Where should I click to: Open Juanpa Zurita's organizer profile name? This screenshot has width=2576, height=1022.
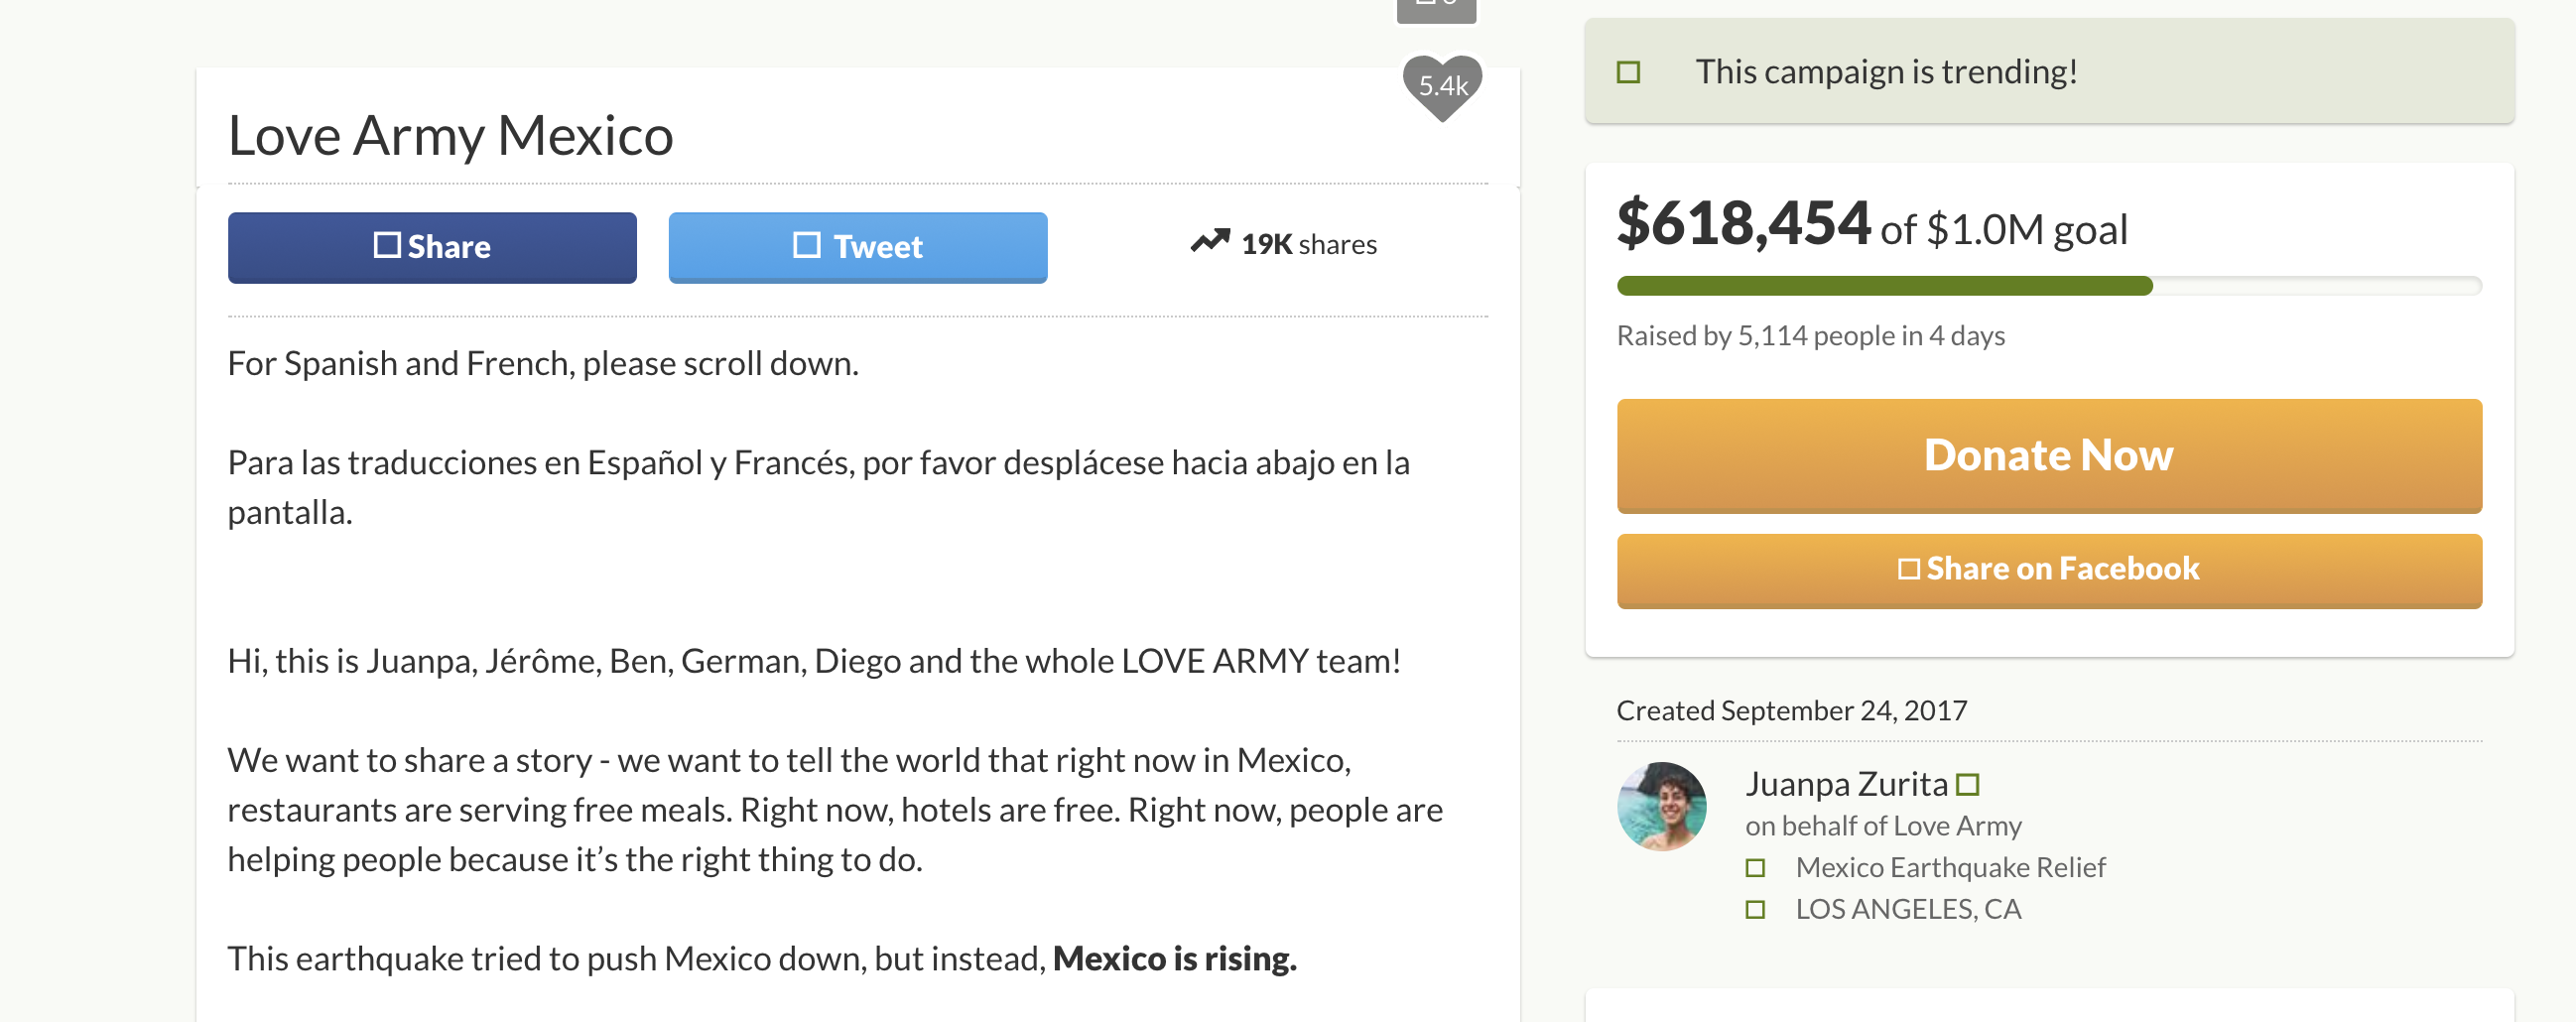1846,784
